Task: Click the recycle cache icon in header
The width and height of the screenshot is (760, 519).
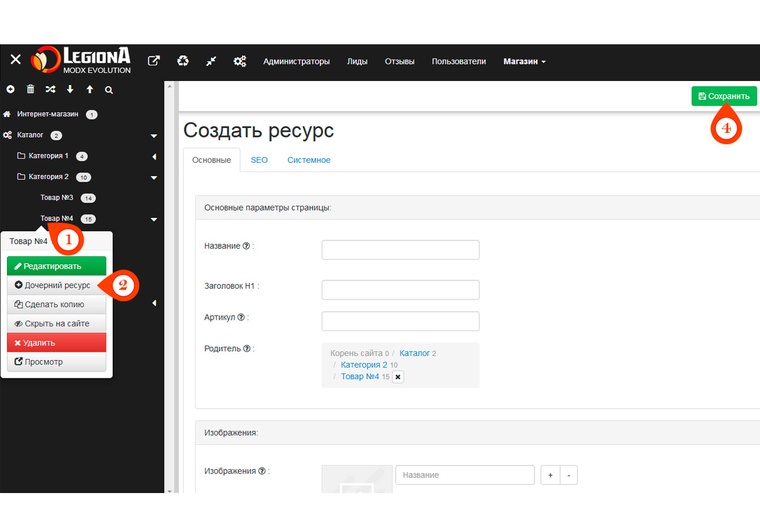Action: [182, 61]
